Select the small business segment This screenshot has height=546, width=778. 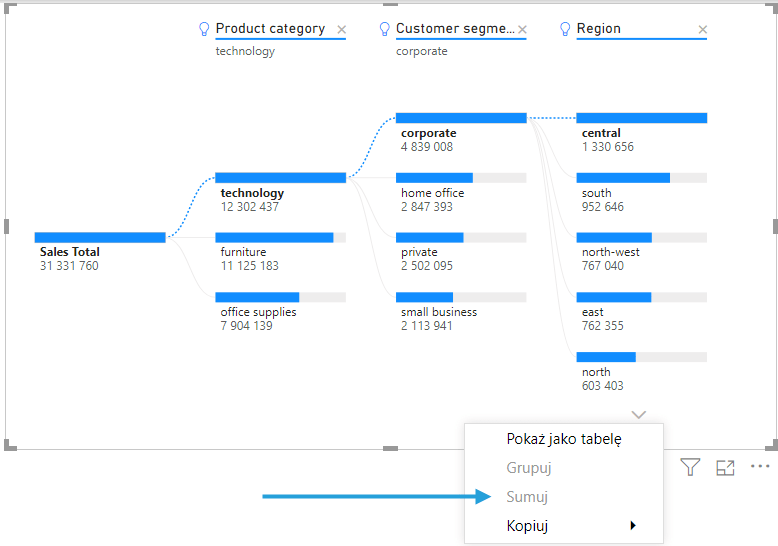point(460,298)
